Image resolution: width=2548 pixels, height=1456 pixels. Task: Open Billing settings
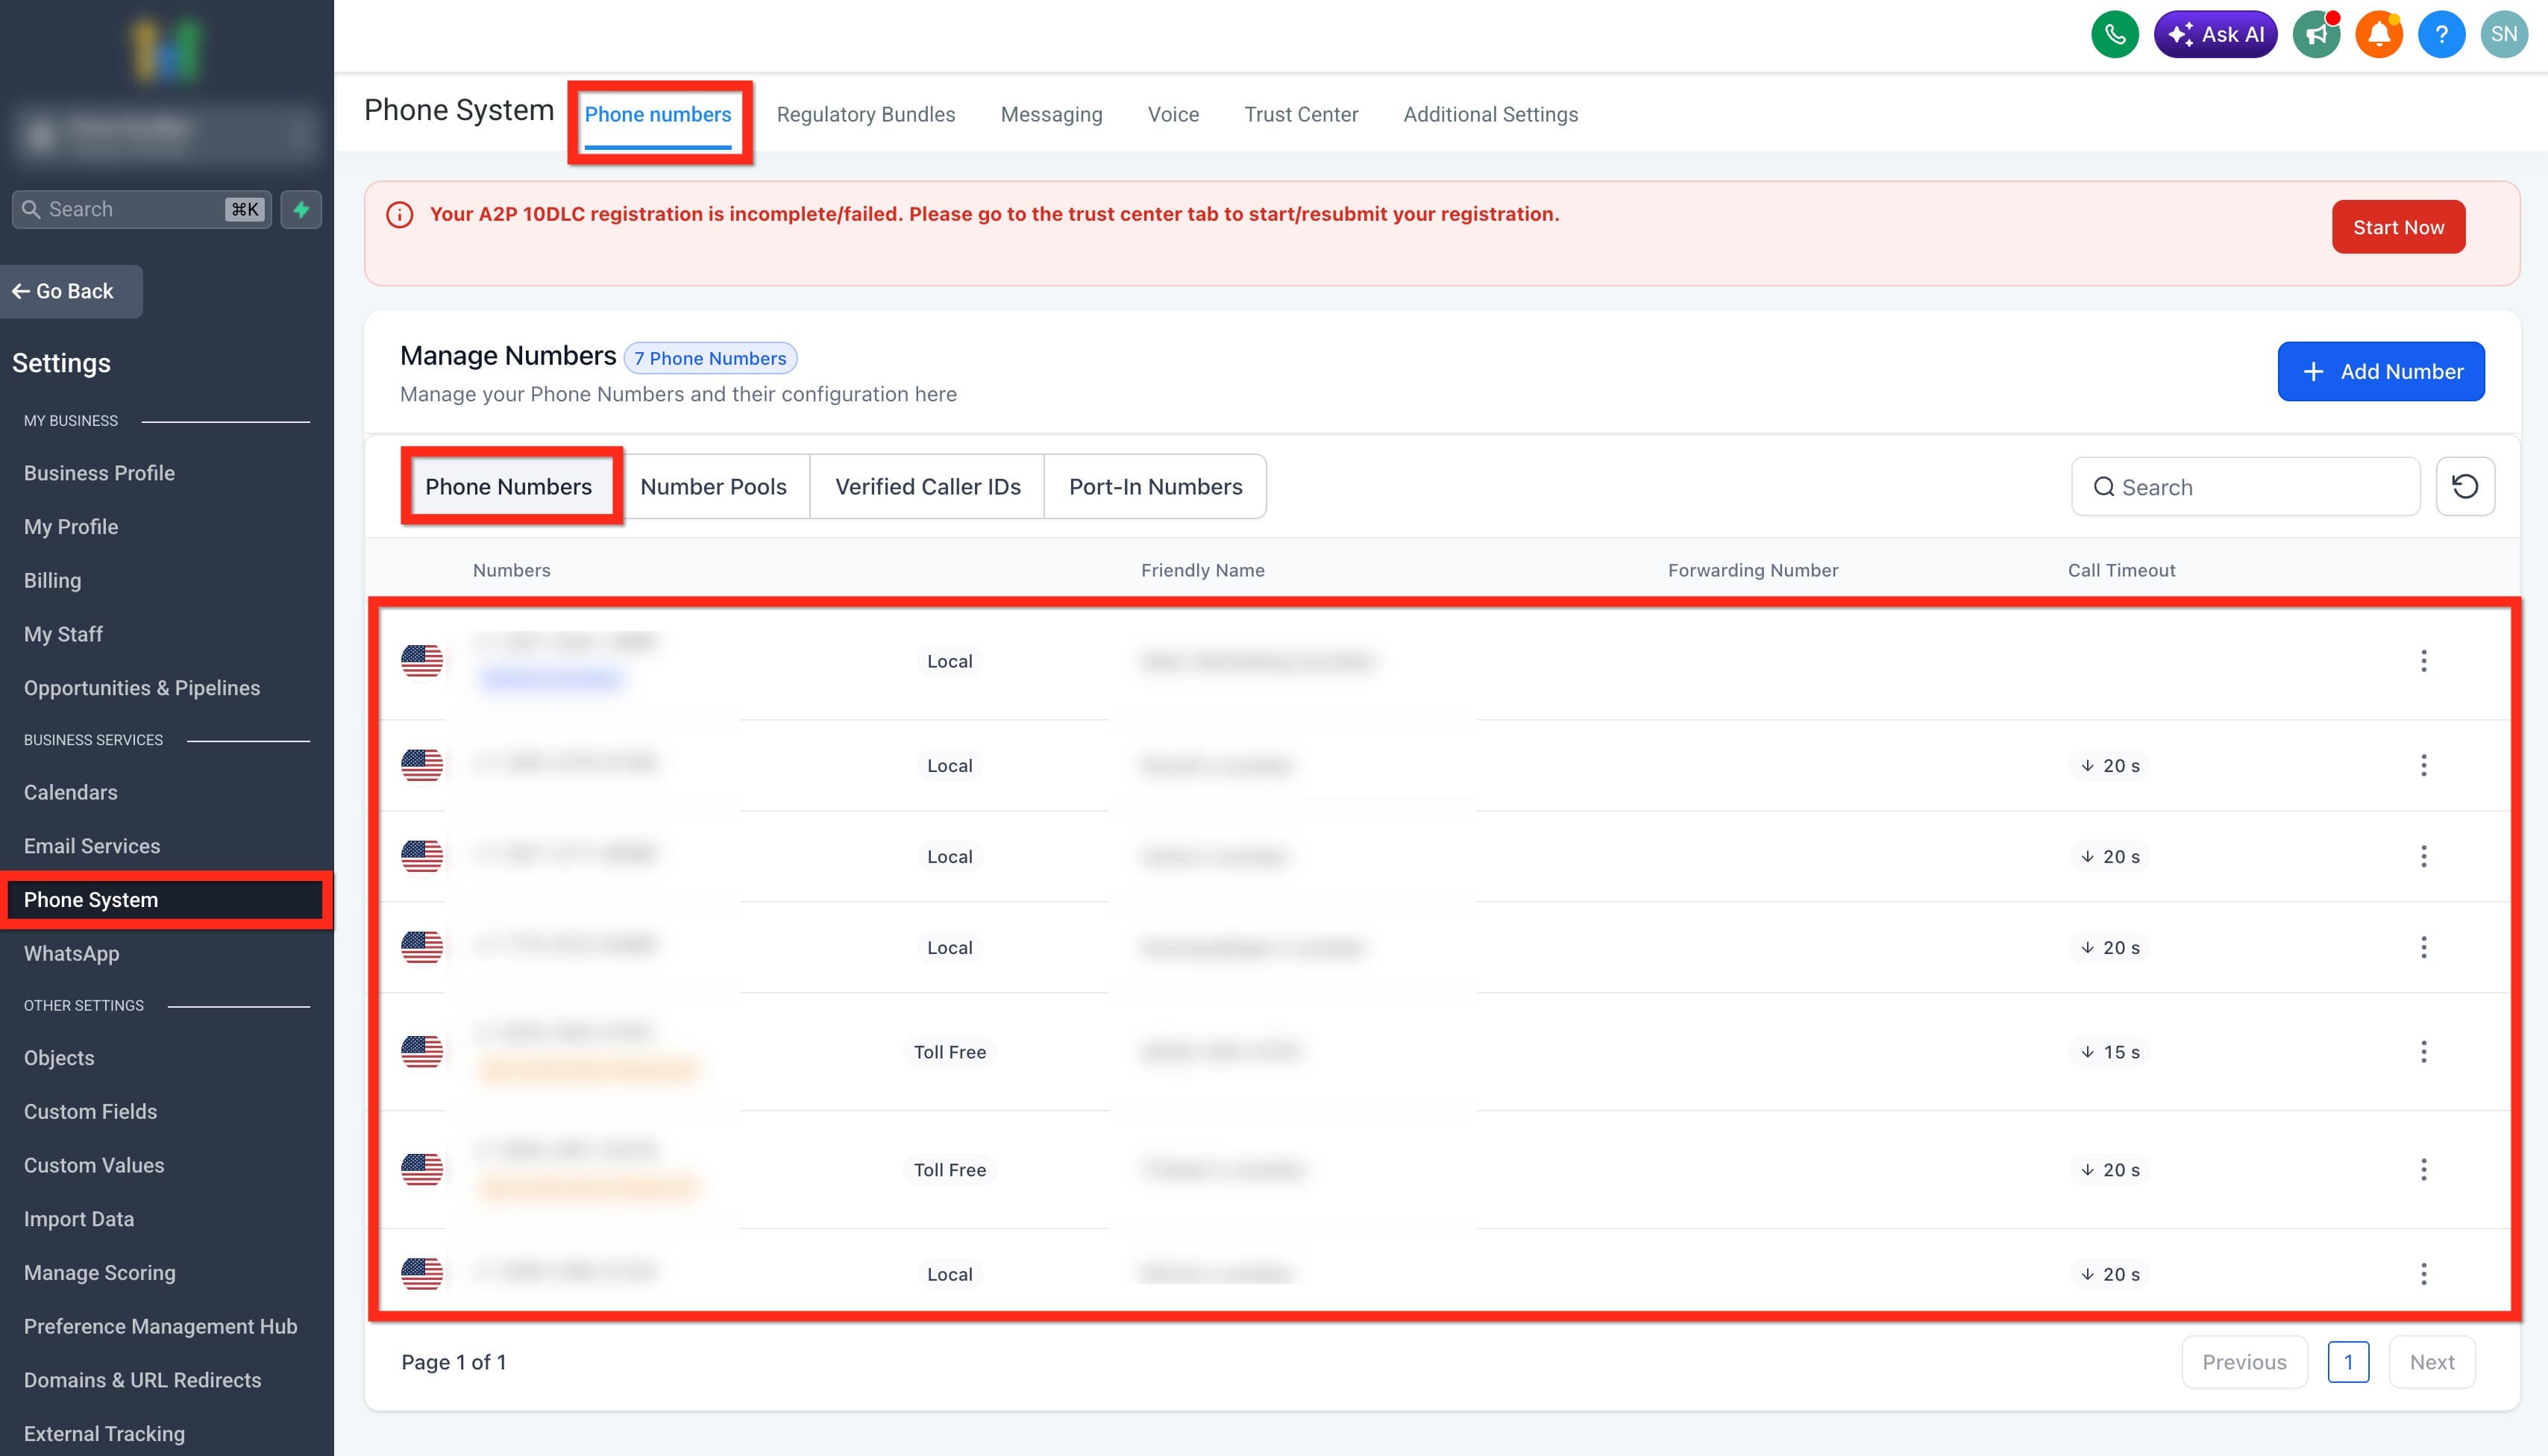tap(52, 581)
